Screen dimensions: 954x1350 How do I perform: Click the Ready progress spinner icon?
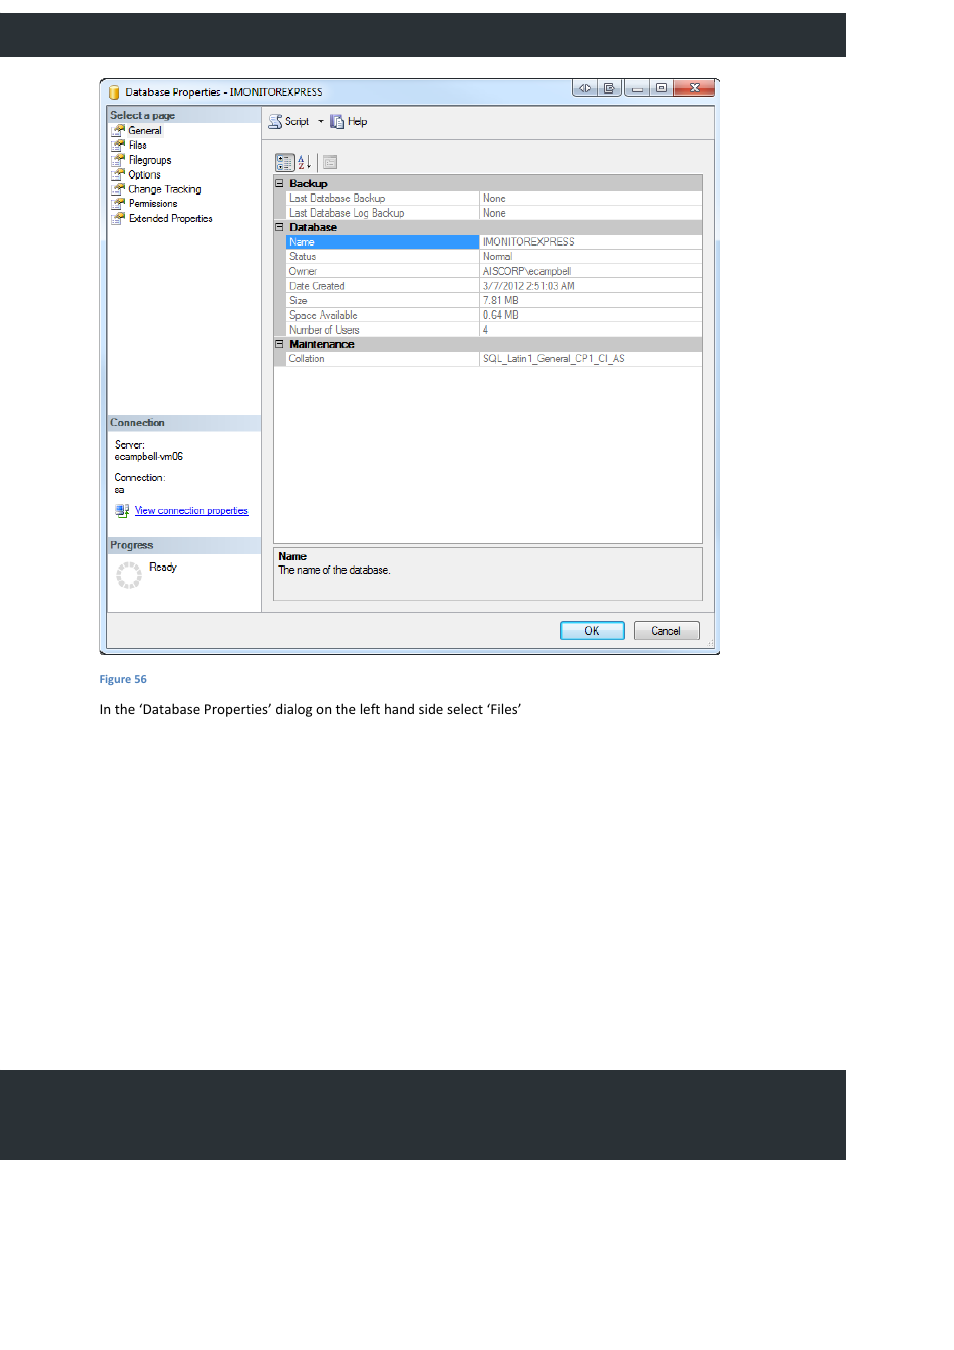[x=129, y=575]
